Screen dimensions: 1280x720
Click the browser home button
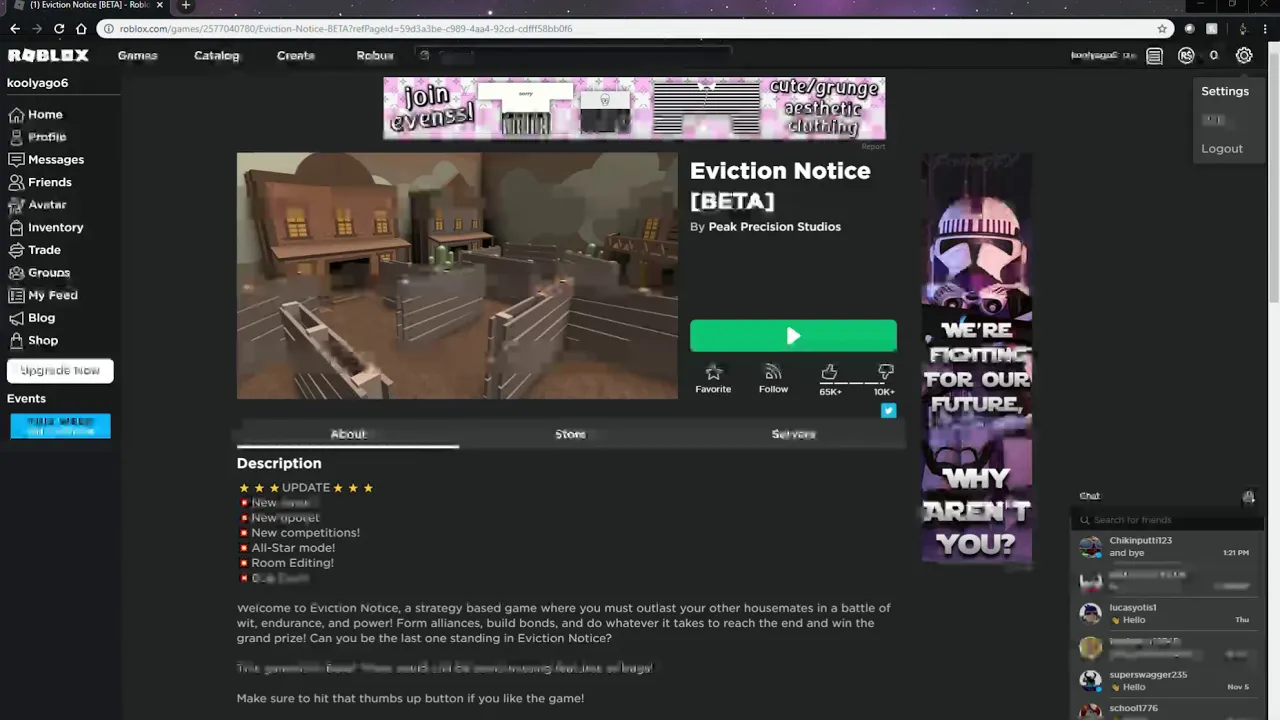(x=81, y=29)
